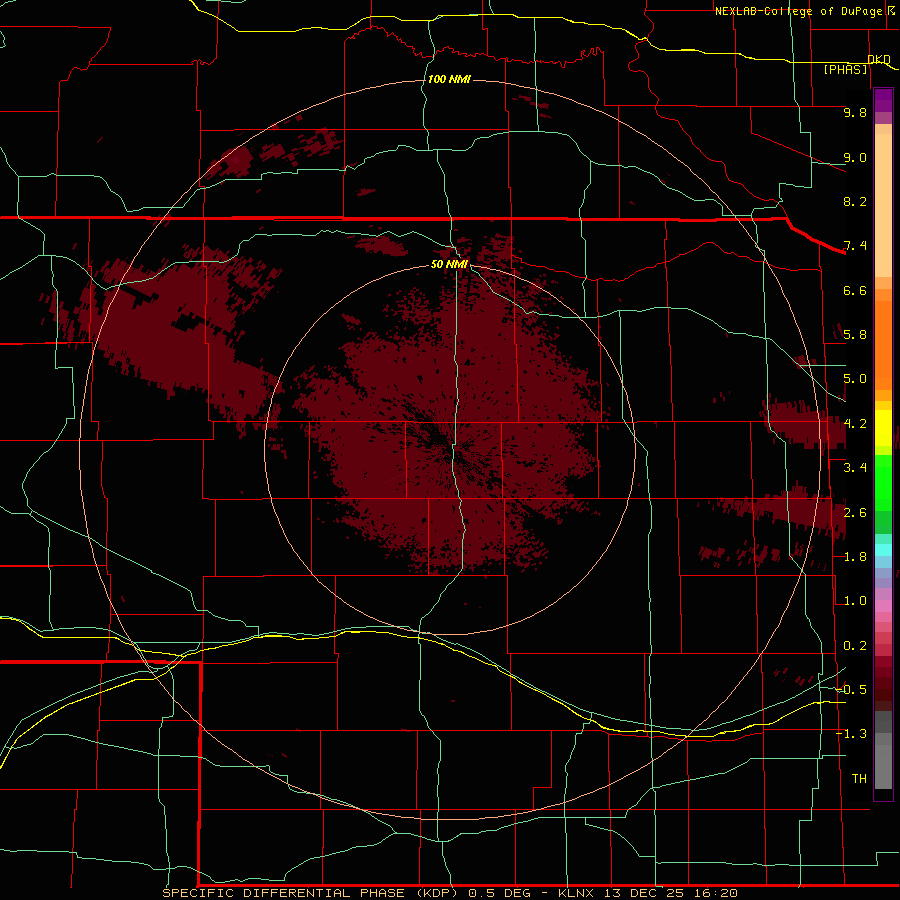900x900 pixels.
Task: Click the -0.5 color scale label
Action: pos(851,689)
